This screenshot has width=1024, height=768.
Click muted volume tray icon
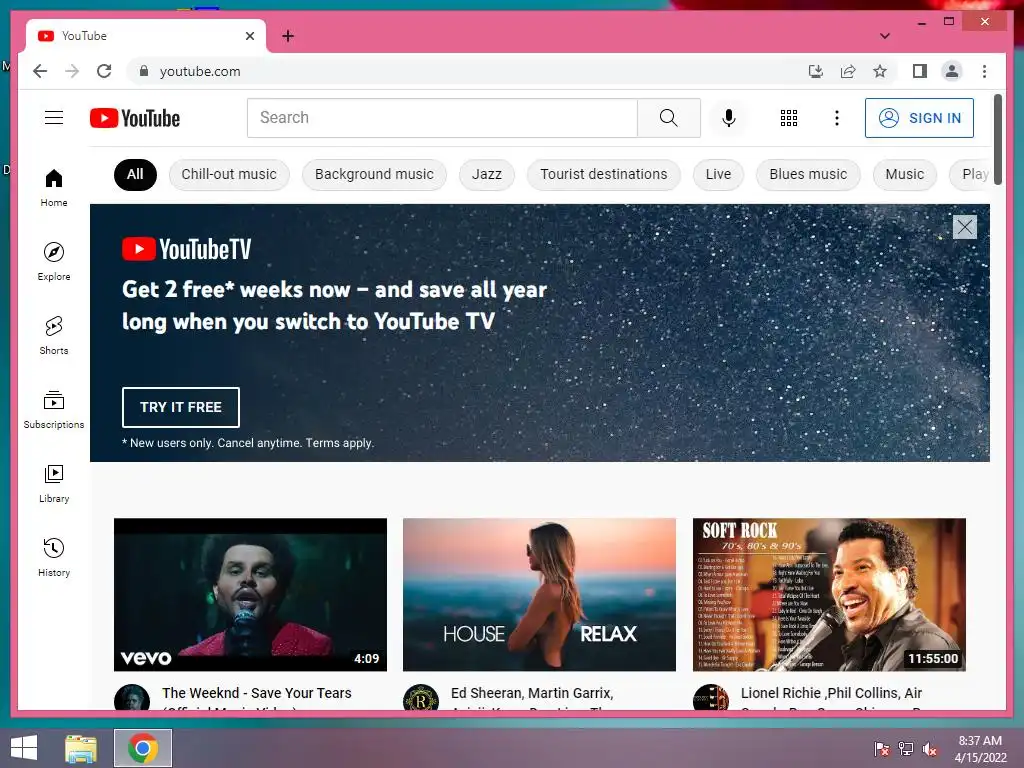[x=930, y=749]
